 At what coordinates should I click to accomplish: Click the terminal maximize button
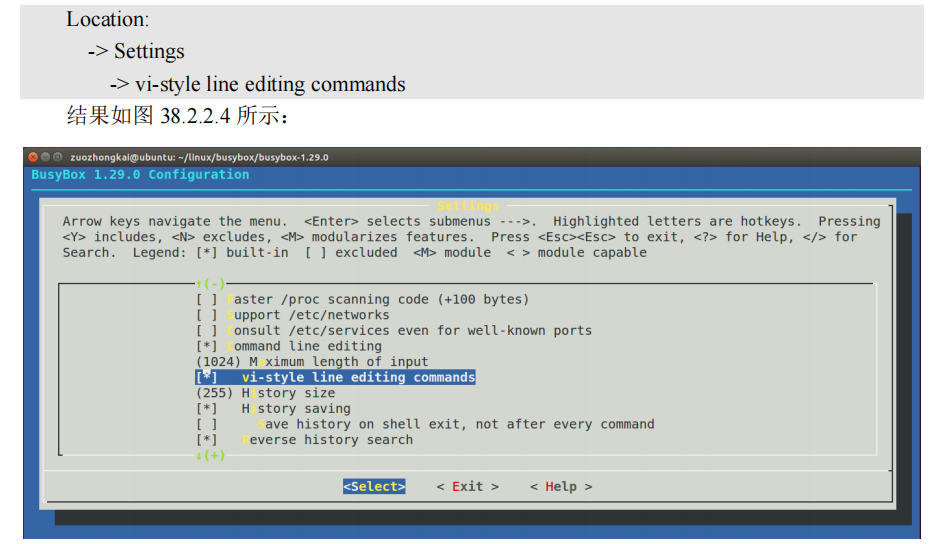click(57, 157)
